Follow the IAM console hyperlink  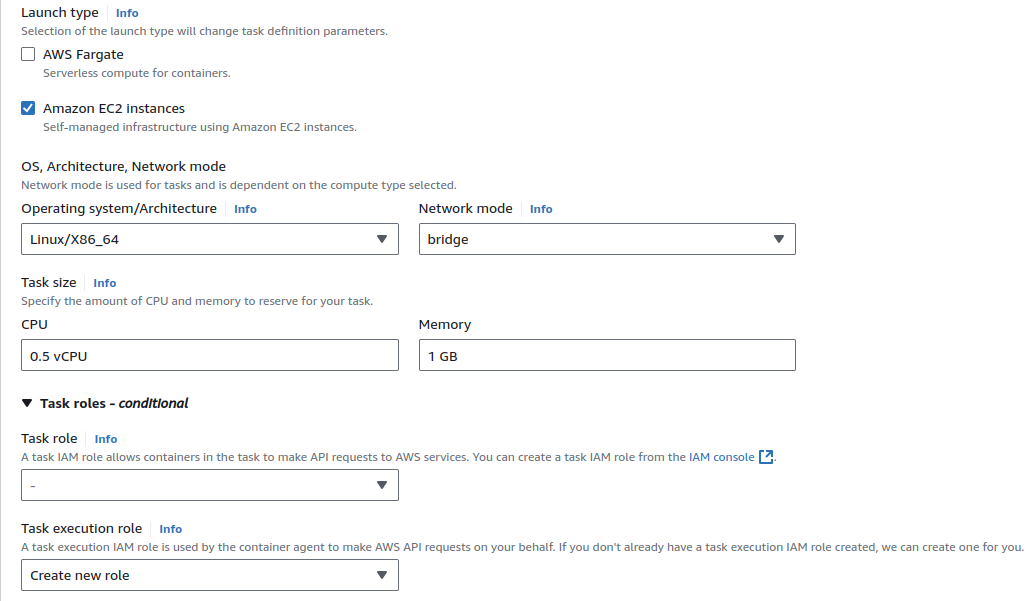[x=721, y=457]
